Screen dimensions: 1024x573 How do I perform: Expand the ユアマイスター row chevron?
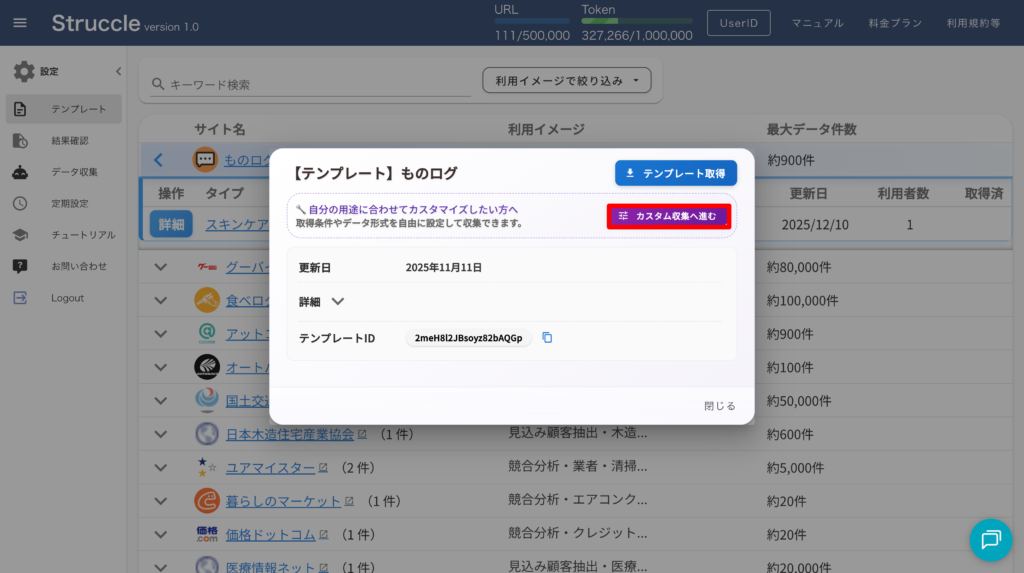click(161, 467)
